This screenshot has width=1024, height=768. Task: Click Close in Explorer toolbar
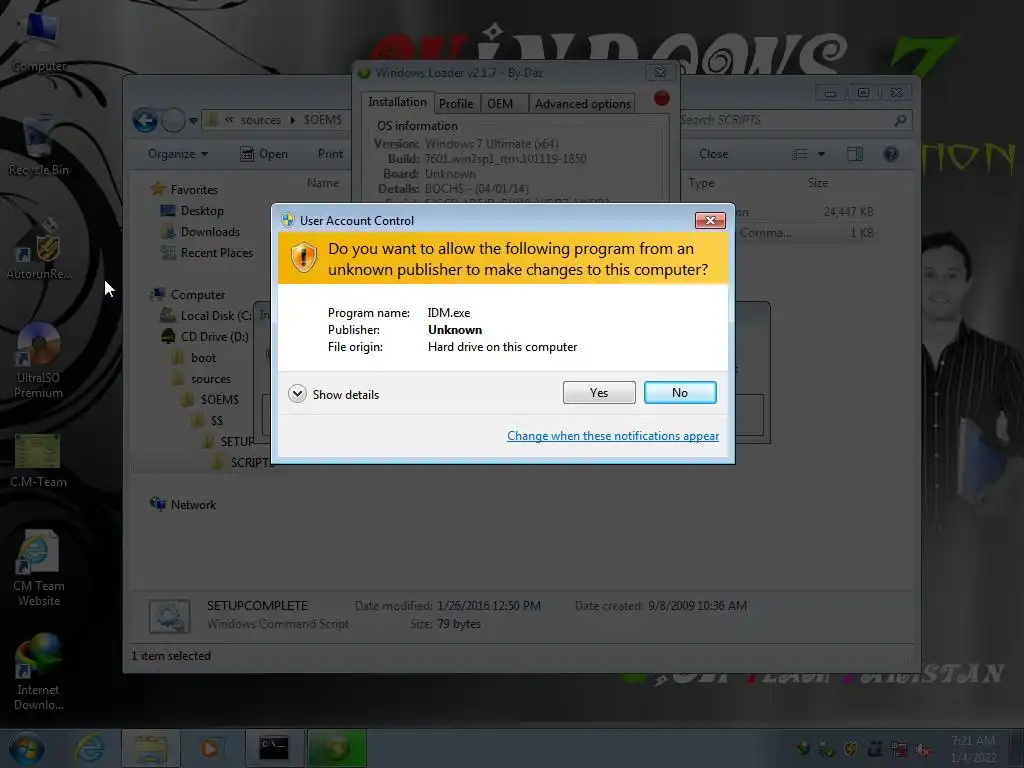pos(713,154)
